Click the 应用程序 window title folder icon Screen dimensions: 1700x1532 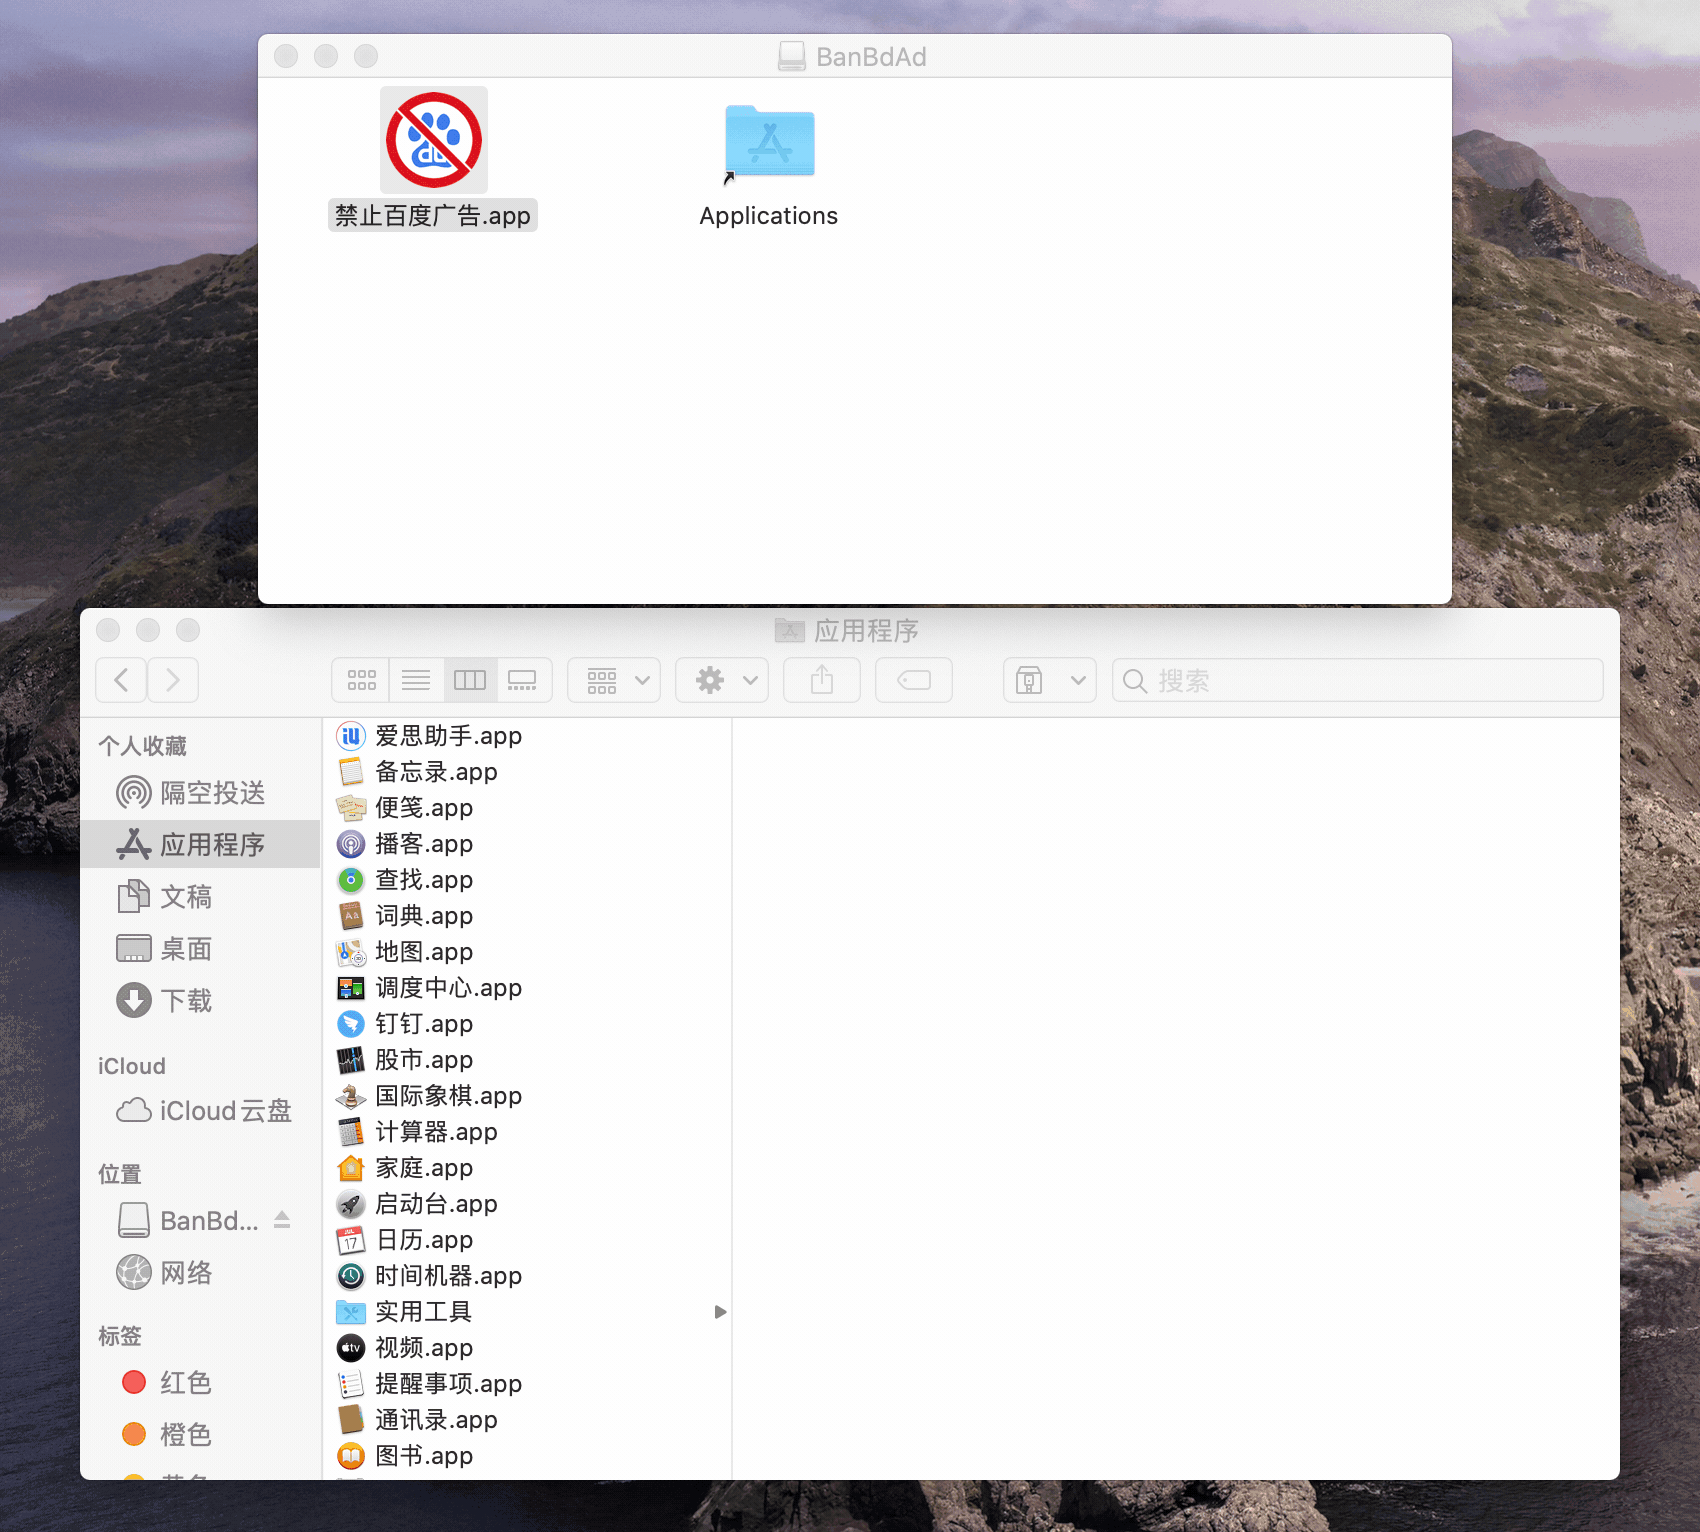790,630
